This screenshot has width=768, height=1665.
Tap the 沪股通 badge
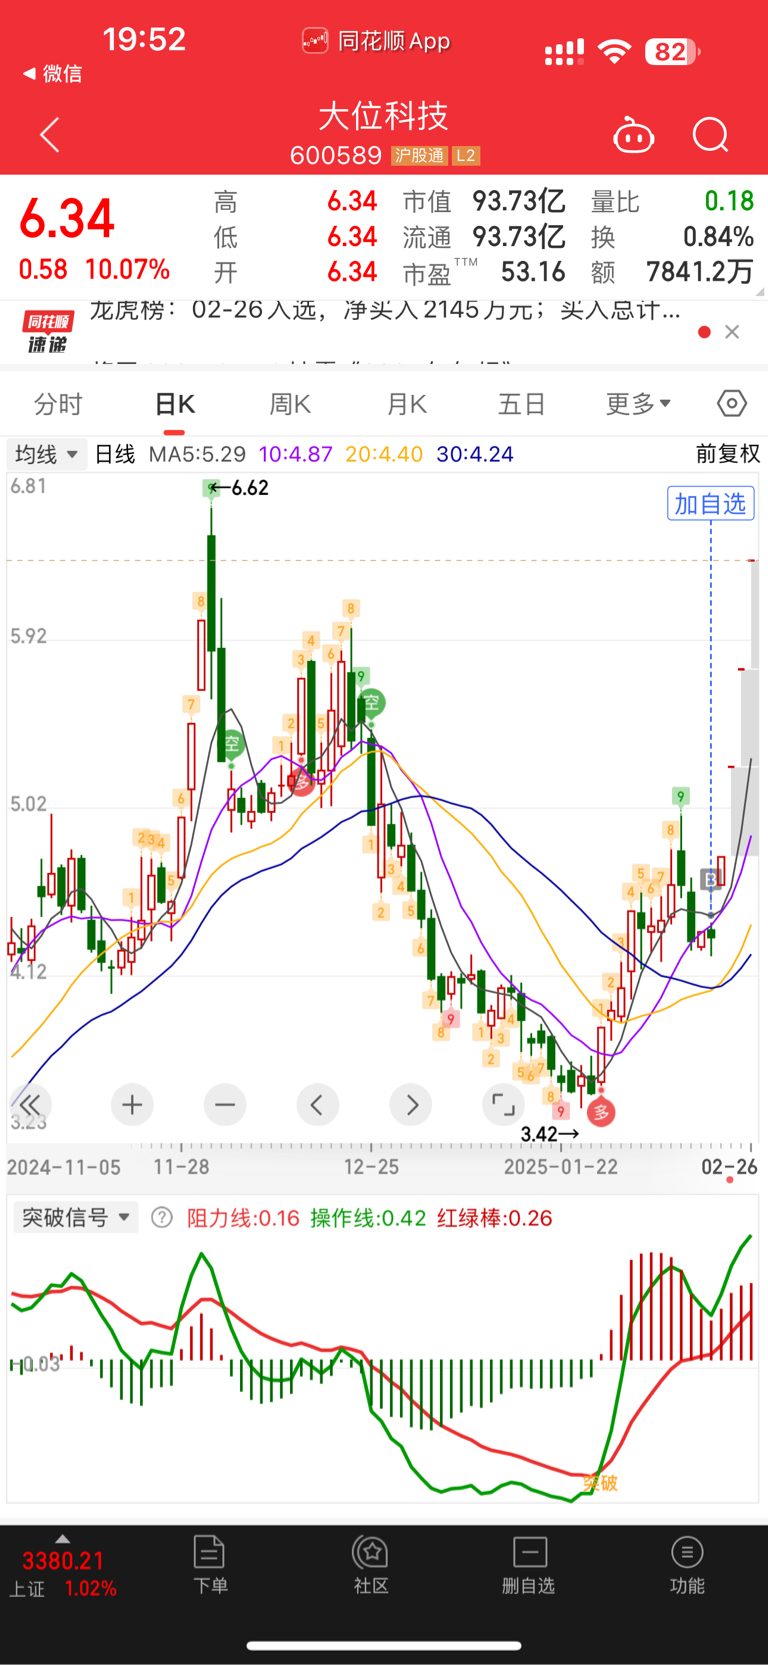418,156
